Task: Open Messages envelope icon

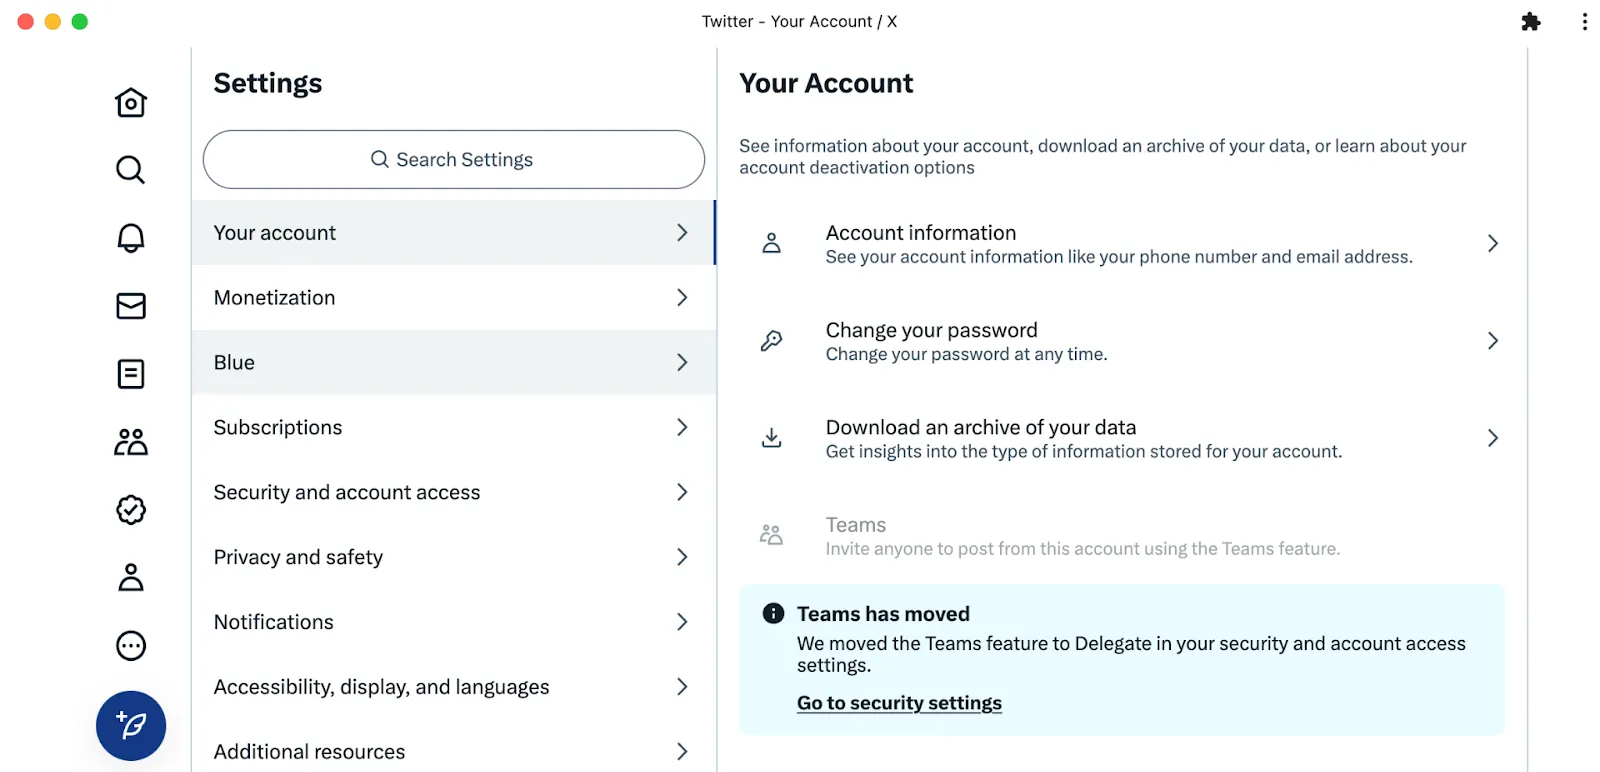Action: pyautogui.click(x=131, y=306)
